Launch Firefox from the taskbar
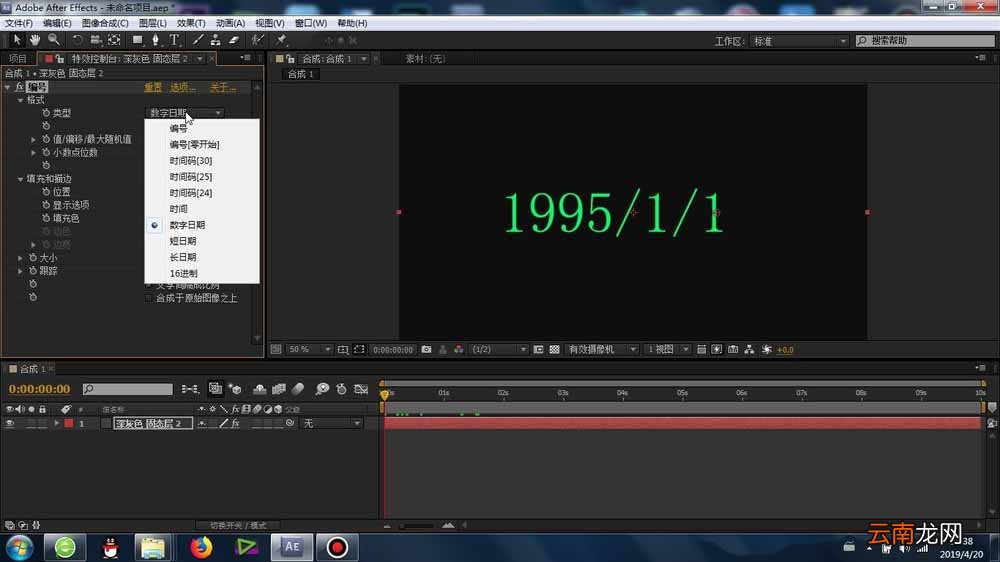Viewport: 1000px width, 562px height. point(201,547)
